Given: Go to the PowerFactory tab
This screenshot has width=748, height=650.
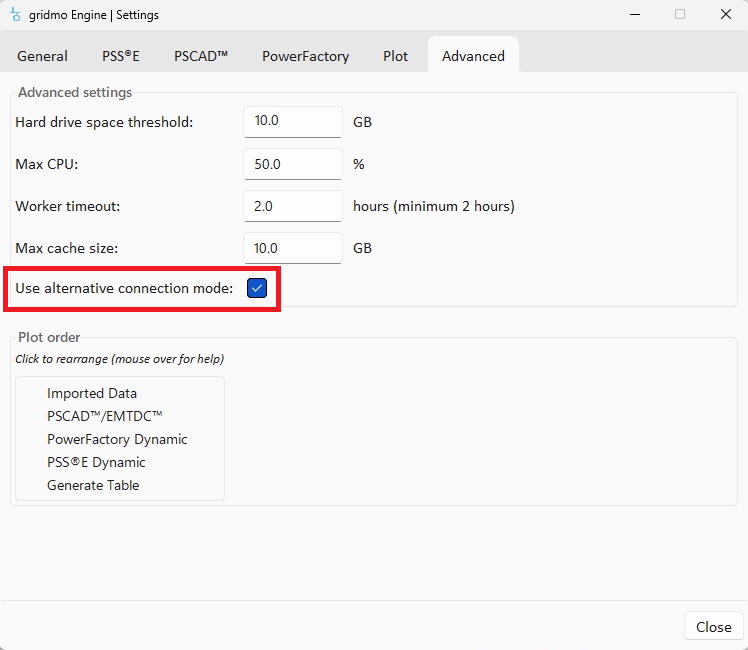Looking at the screenshot, I should [x=305, y=56].
